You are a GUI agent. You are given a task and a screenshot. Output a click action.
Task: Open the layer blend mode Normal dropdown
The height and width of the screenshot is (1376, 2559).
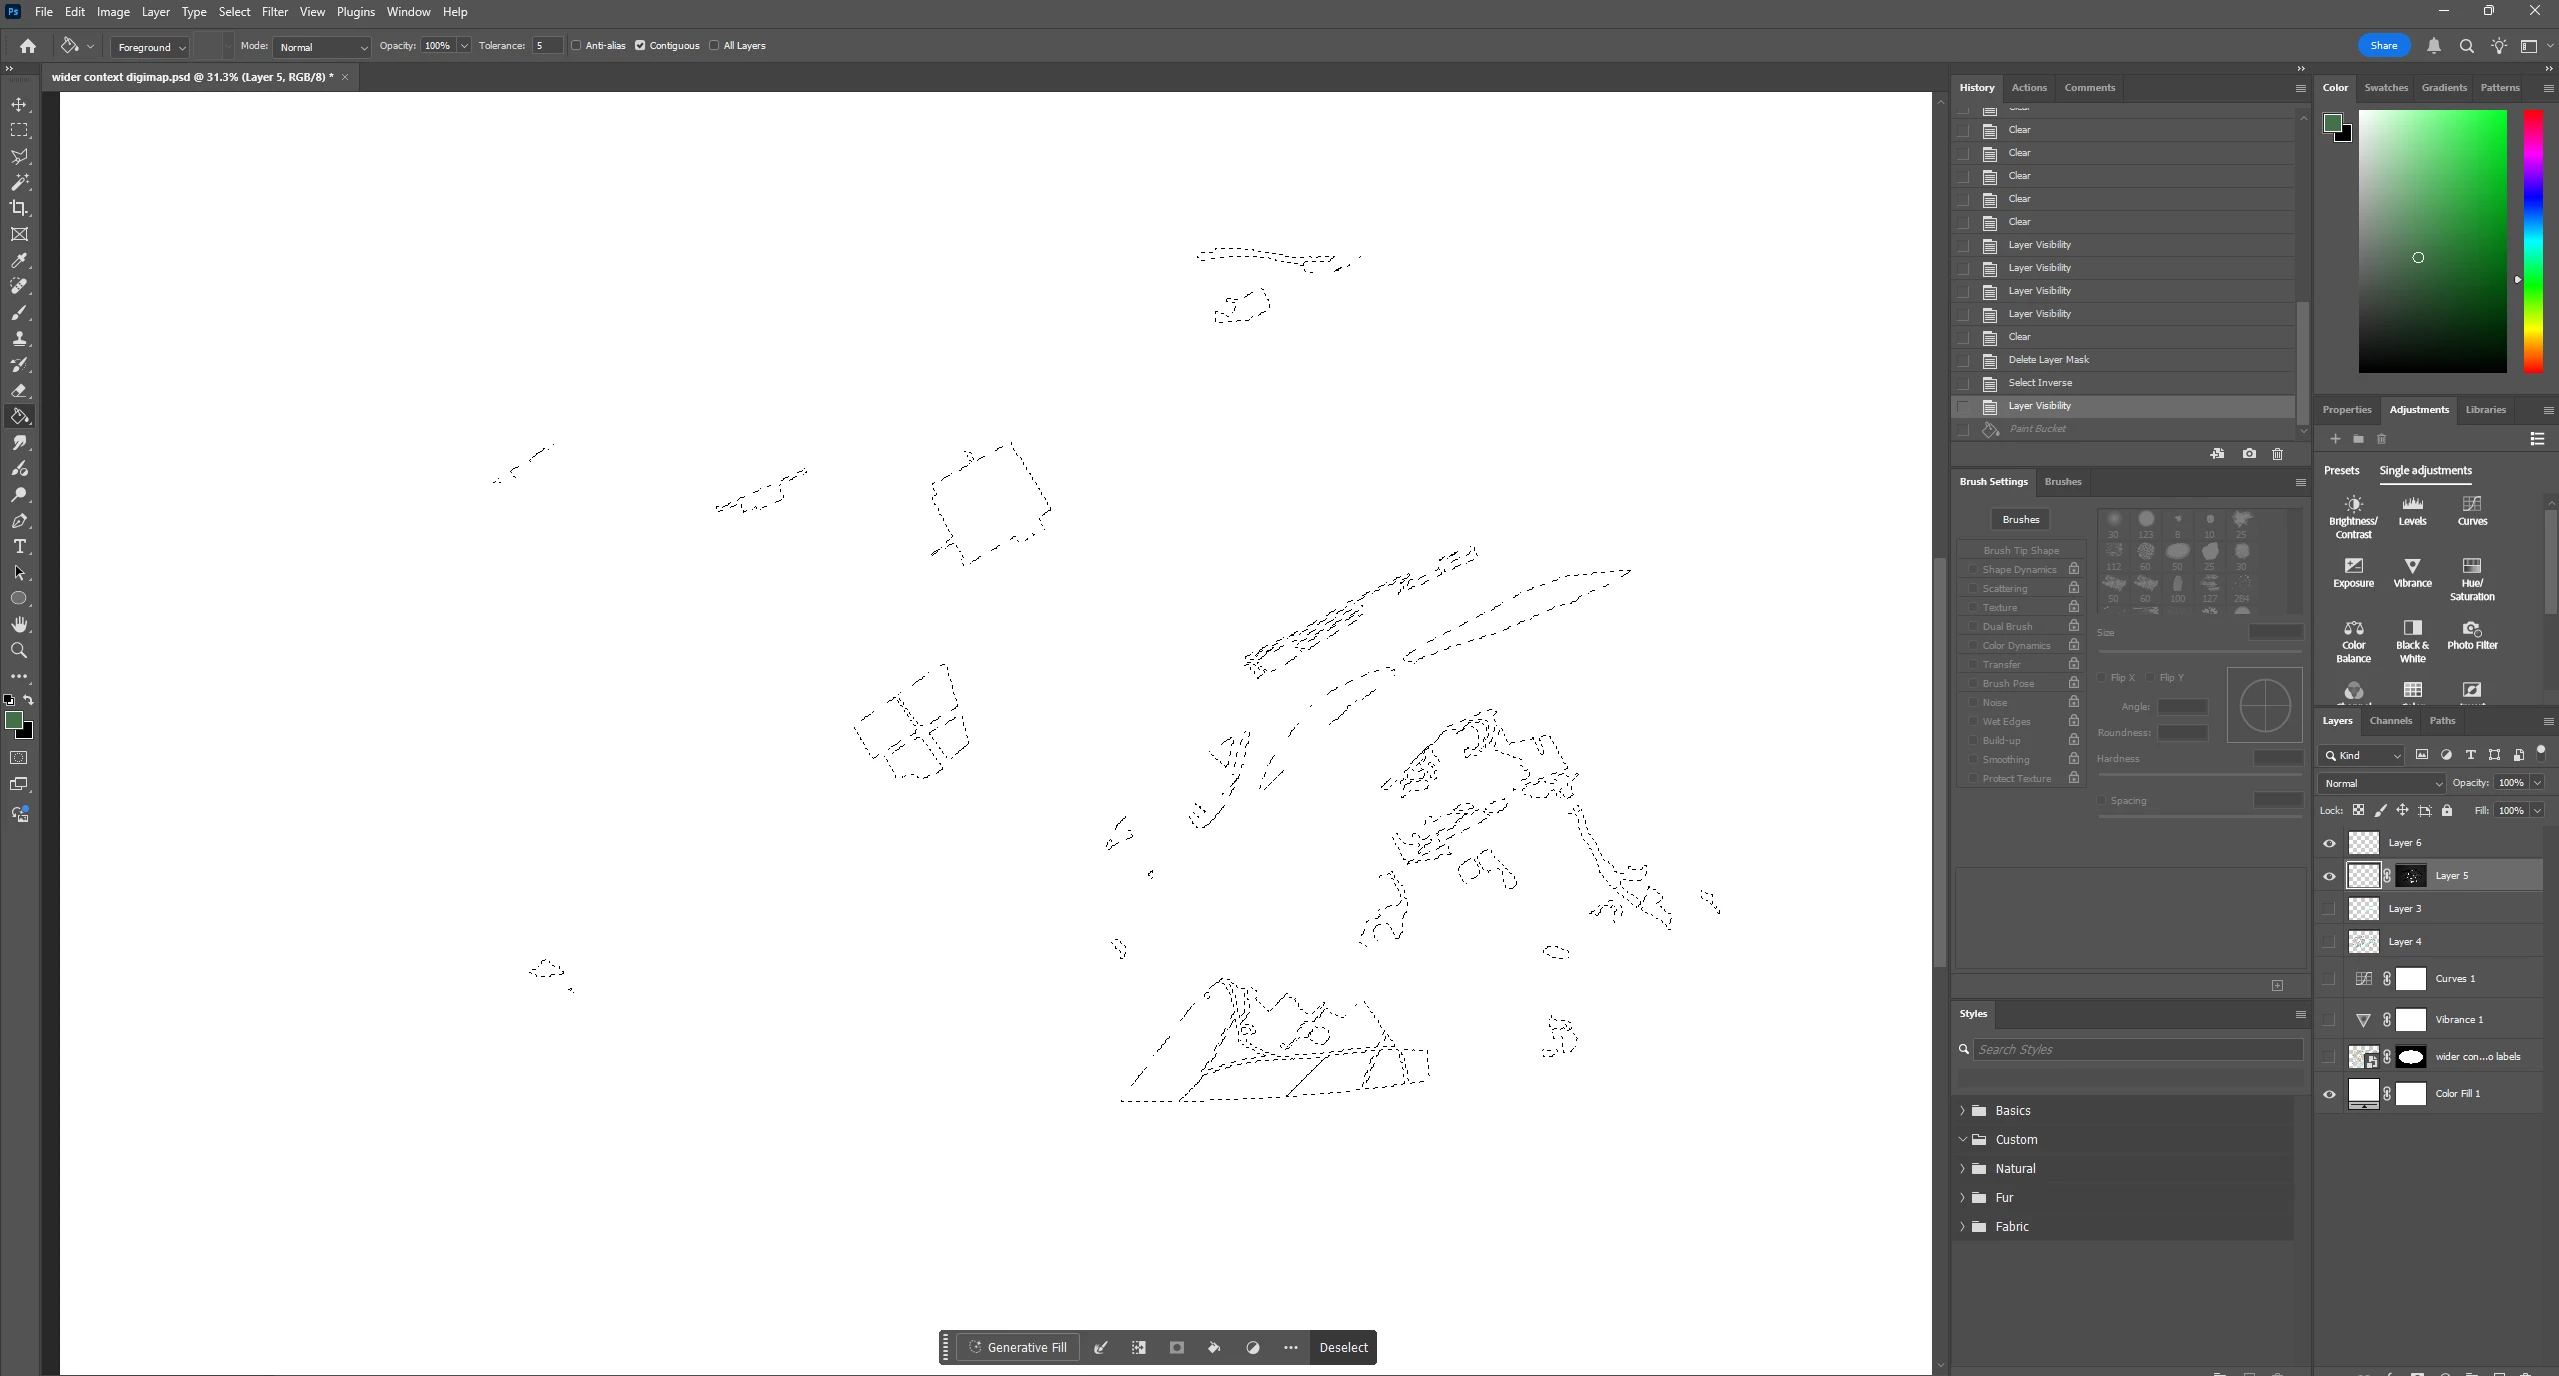click(x=2381, y=783)
